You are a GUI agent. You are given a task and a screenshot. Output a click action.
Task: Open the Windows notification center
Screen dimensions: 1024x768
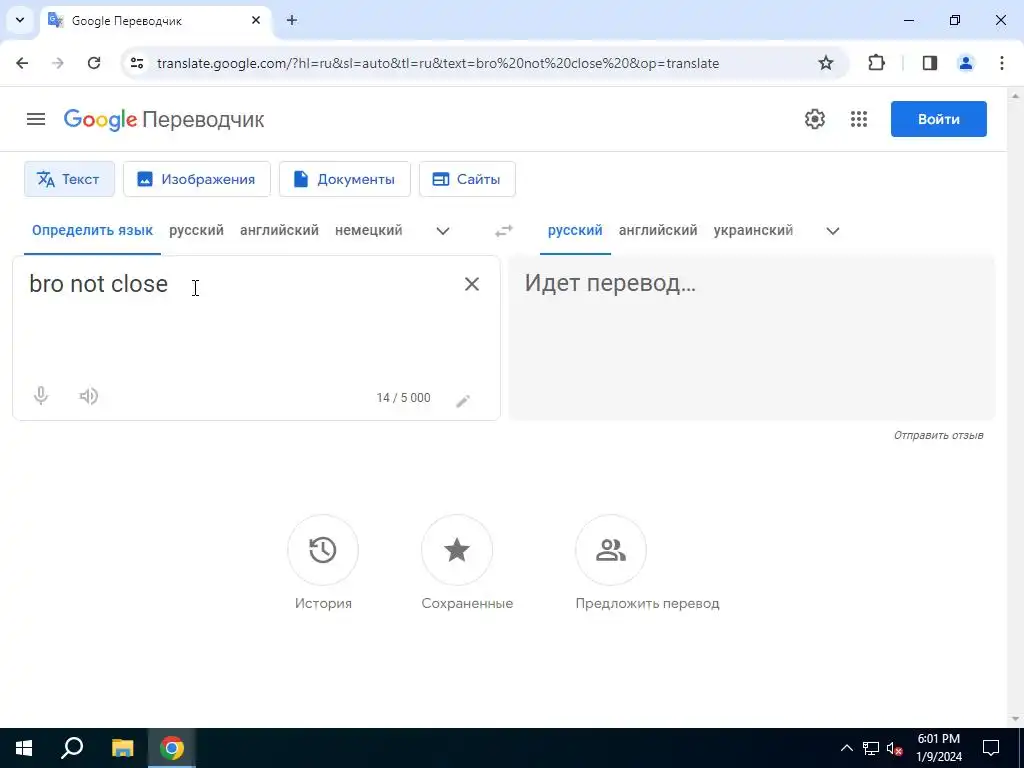point(991,748)
